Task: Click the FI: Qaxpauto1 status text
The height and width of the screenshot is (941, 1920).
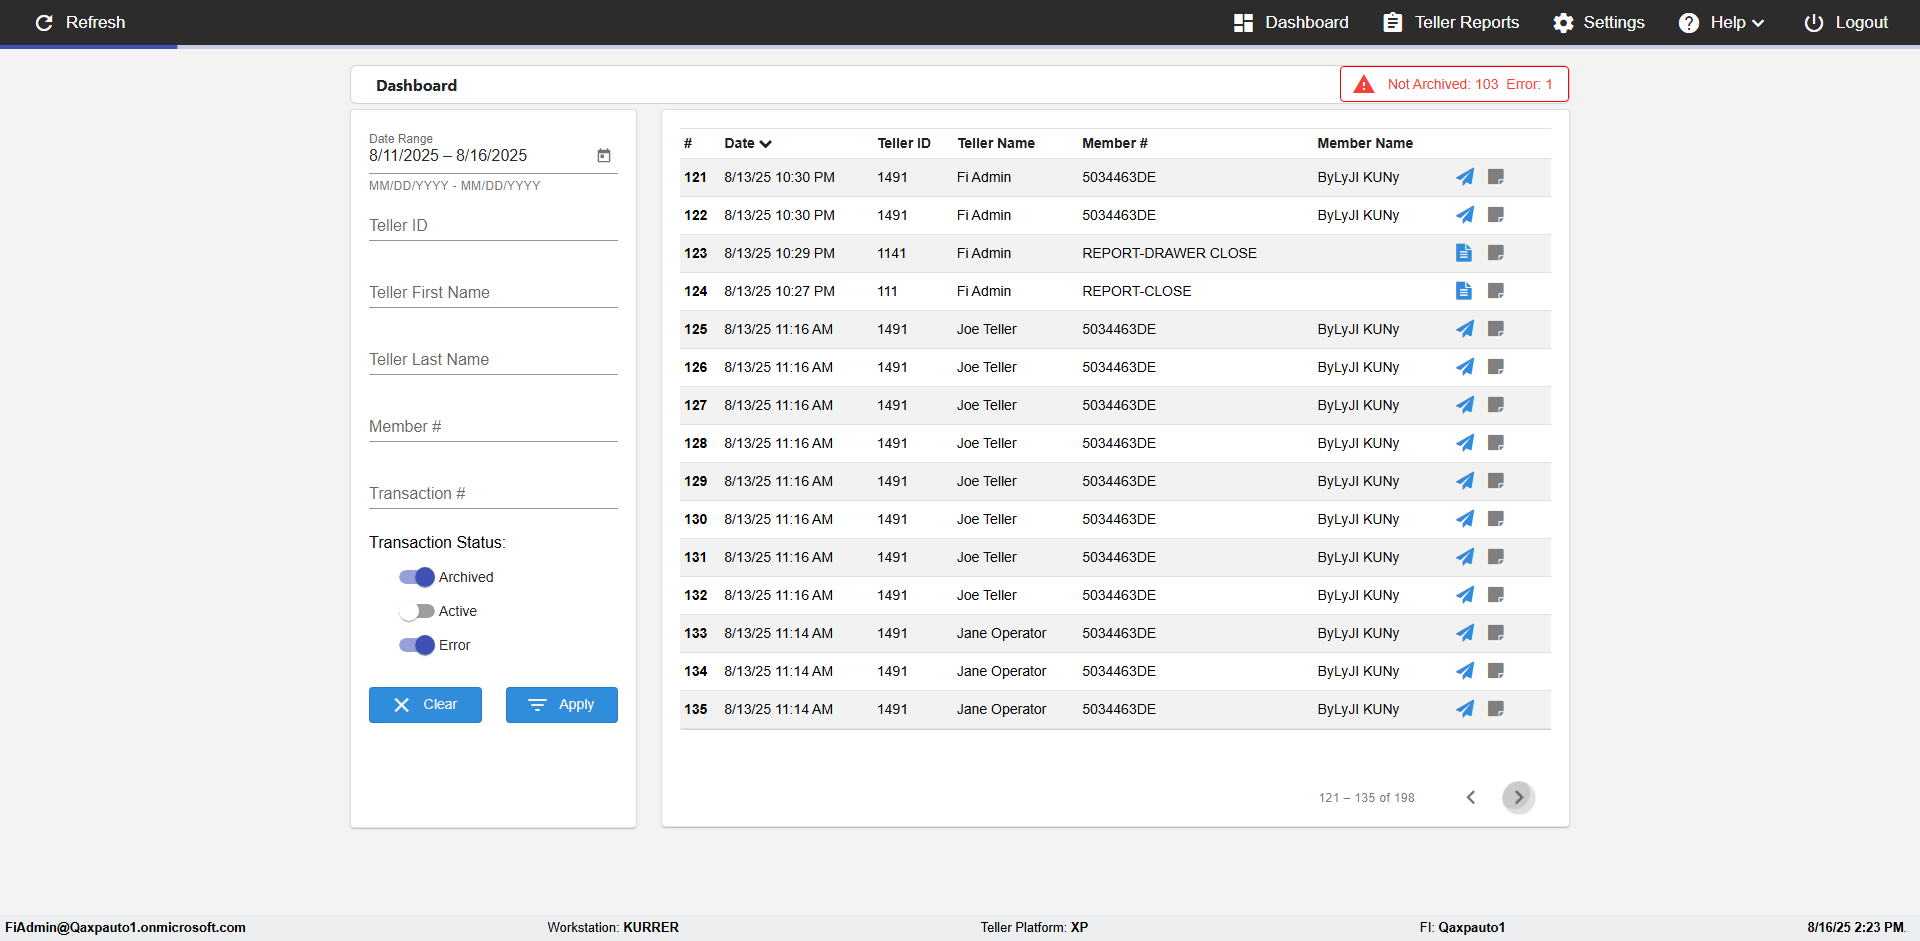Action: tap(1462, 927)
